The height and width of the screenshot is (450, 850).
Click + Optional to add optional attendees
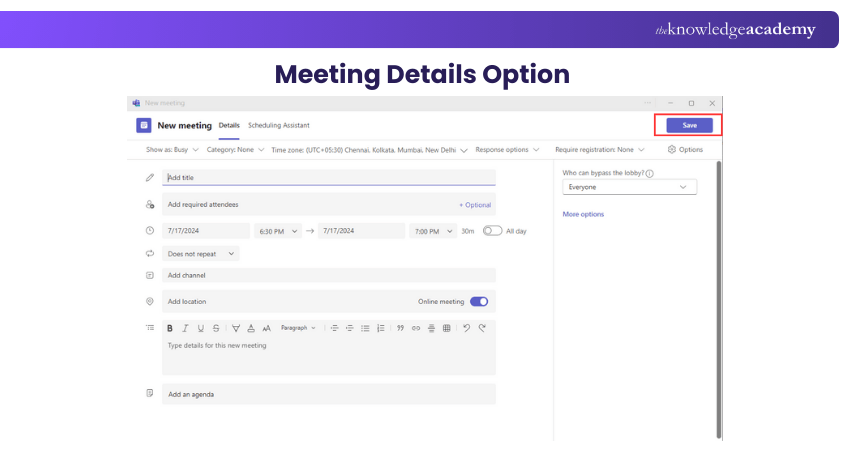click(x=475, y=205)
